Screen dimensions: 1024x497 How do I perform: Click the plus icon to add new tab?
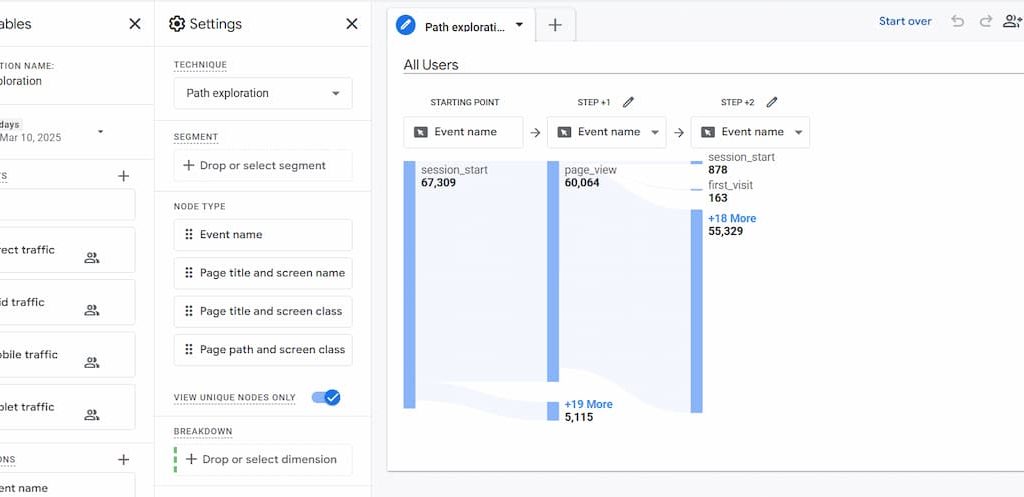[555, 26]
